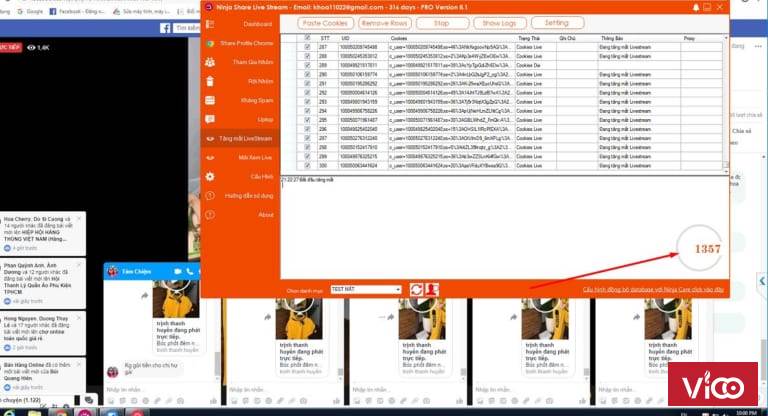Open the Phan Quỳnh Anh notification
768x416 pixels.
click(x=42, y=283)
